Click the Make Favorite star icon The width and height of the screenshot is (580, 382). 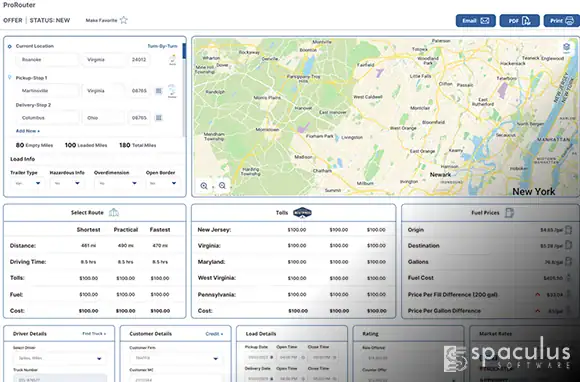124,20
